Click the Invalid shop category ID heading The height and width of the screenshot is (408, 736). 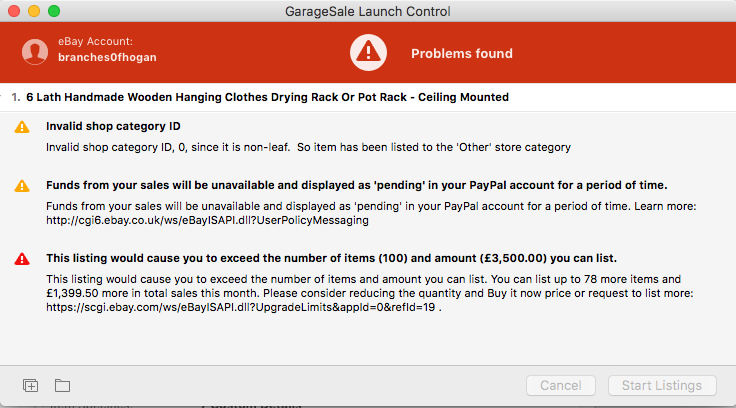tap(113, 126)
